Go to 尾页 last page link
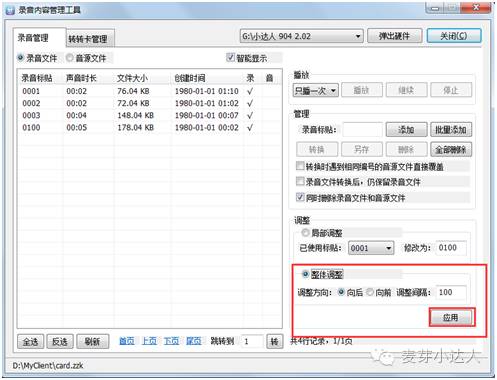The image size is (497, 380). 194,341
